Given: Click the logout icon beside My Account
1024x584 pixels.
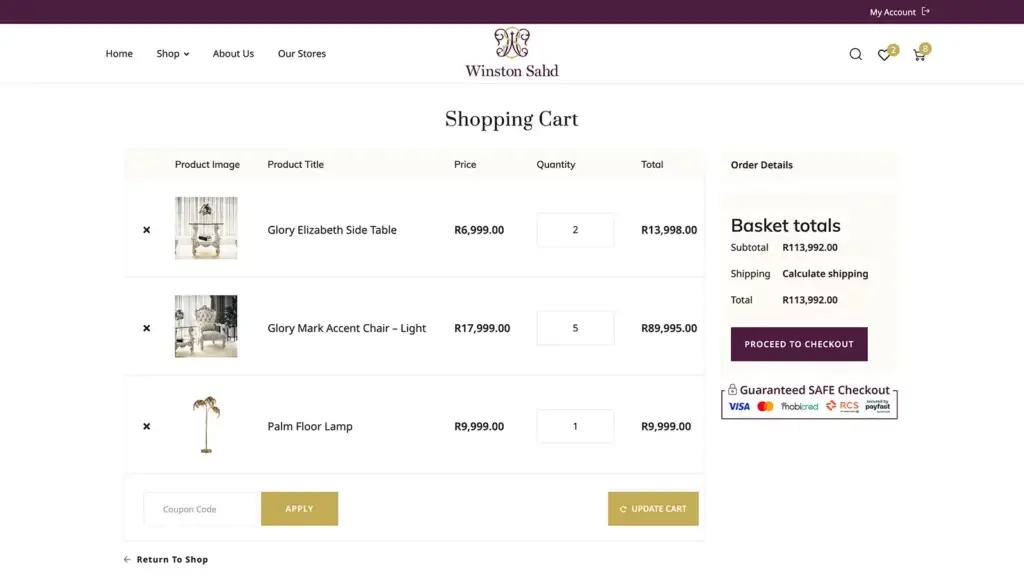Looking at the screenshot, I should point(925,11).
